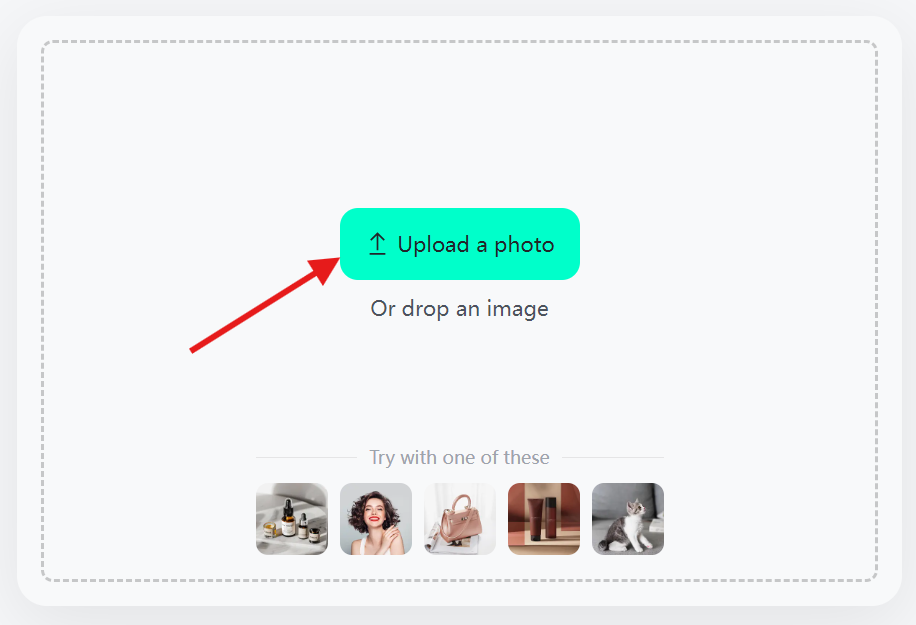This screenshot has width=916, height=625.
Task: Click the red arrow annotation's arrowhead
Action: click(x=325, y=269)
